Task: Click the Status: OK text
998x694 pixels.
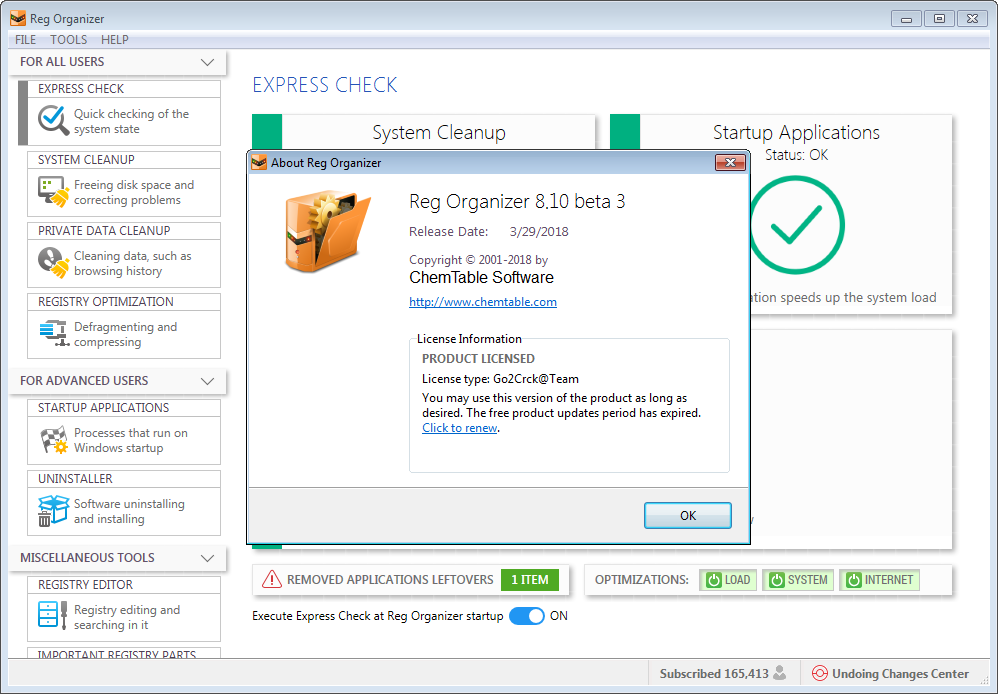Action: pyautogui.click(x=796, y=155)
